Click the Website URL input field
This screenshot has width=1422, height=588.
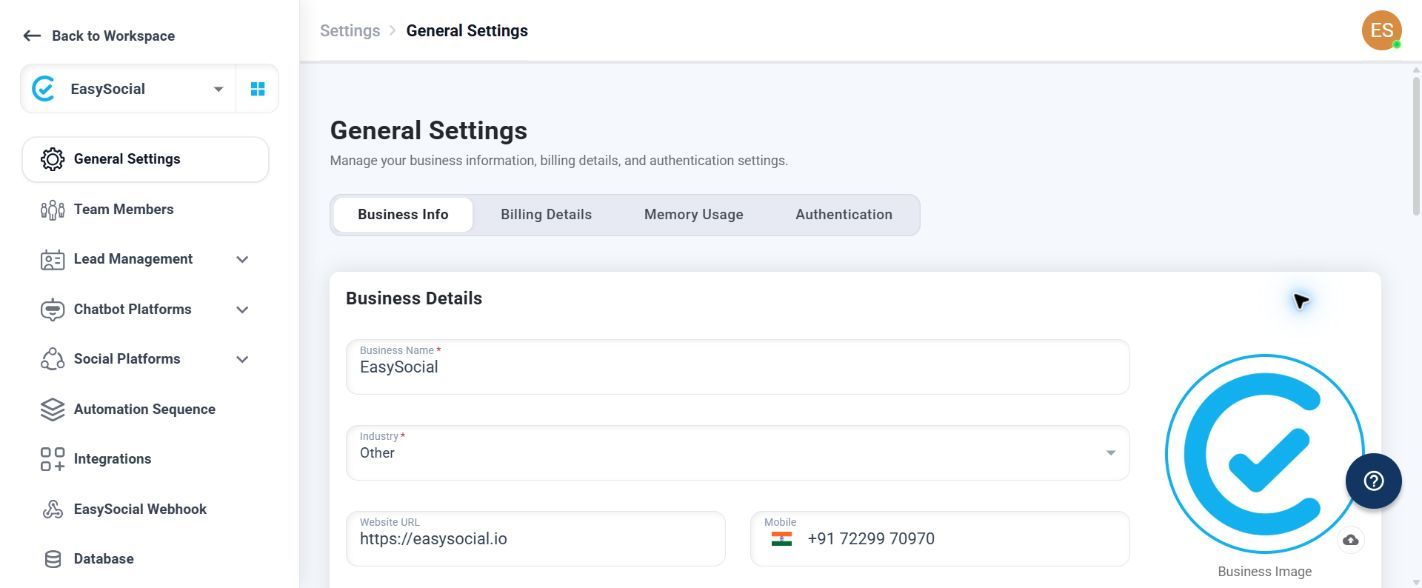point(536,539)
